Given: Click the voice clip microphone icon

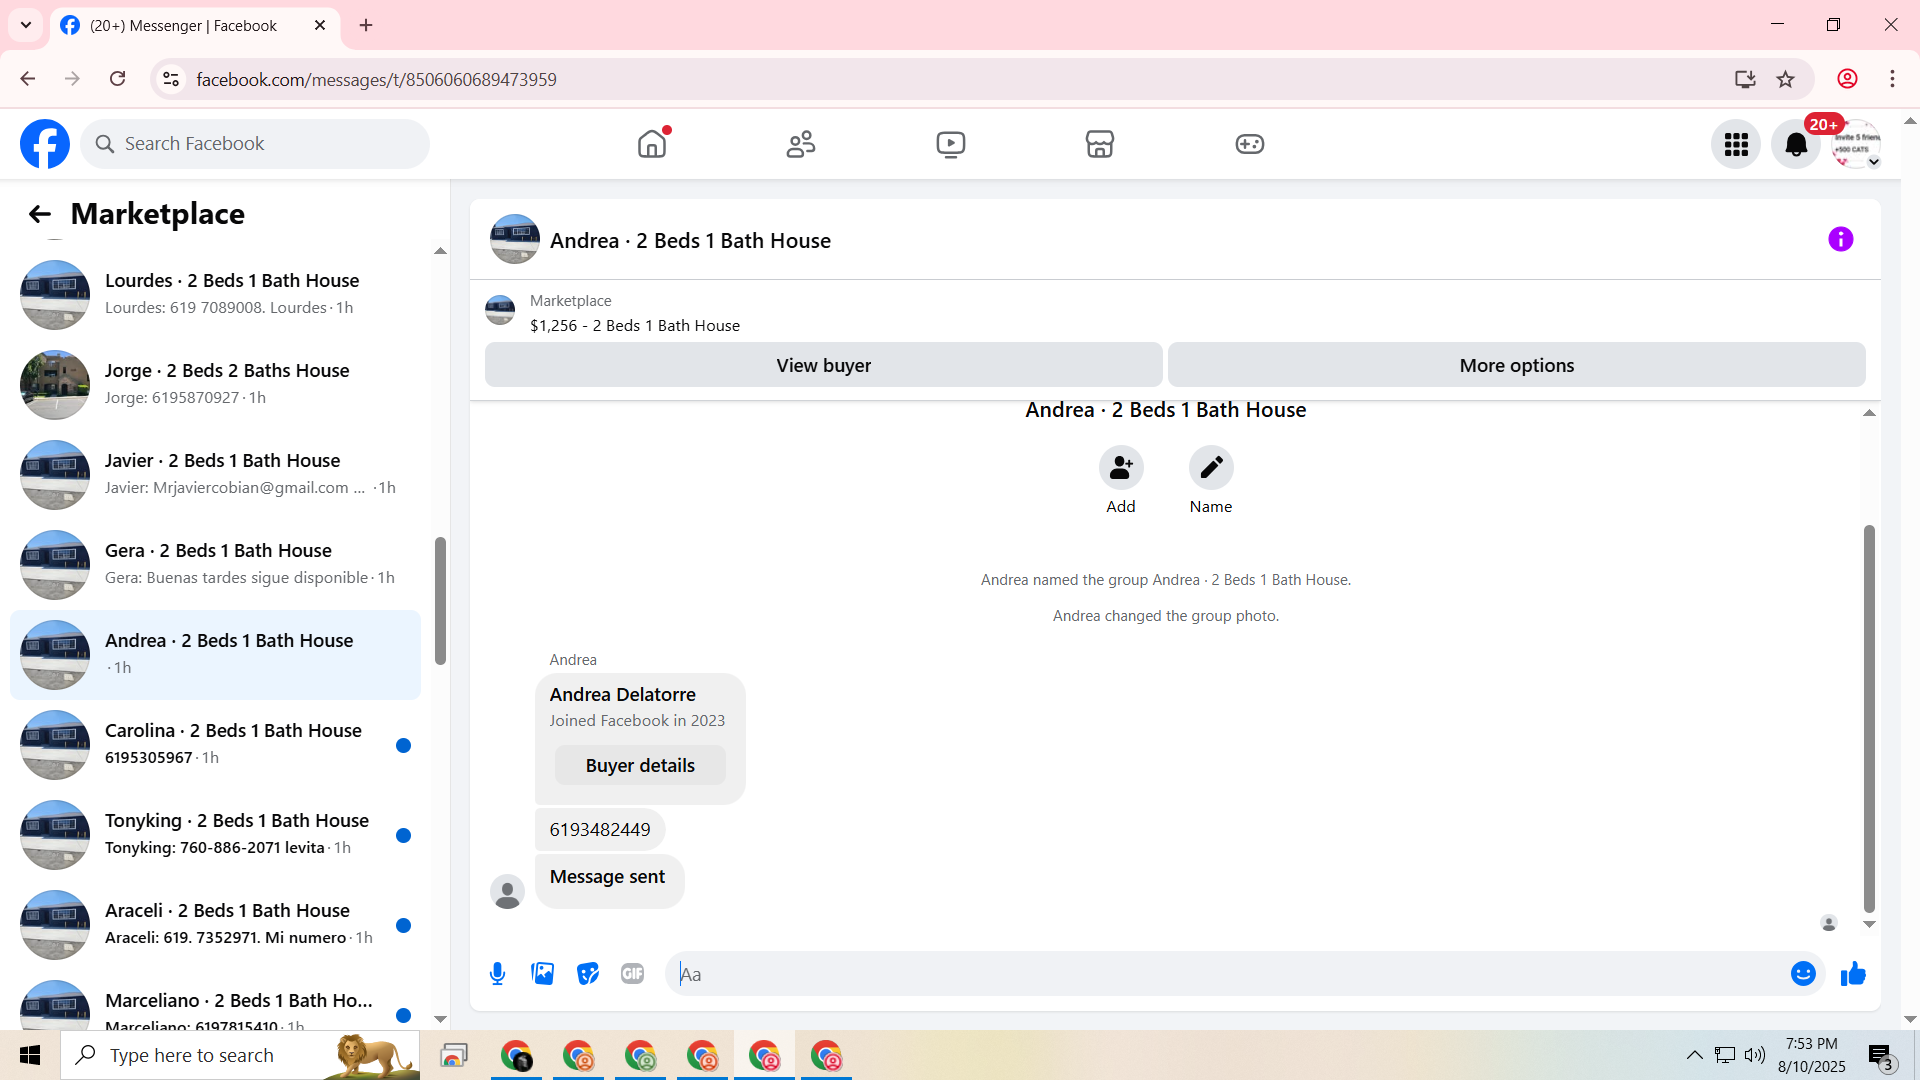Looking at the screenshot, I should click(497, 974).
